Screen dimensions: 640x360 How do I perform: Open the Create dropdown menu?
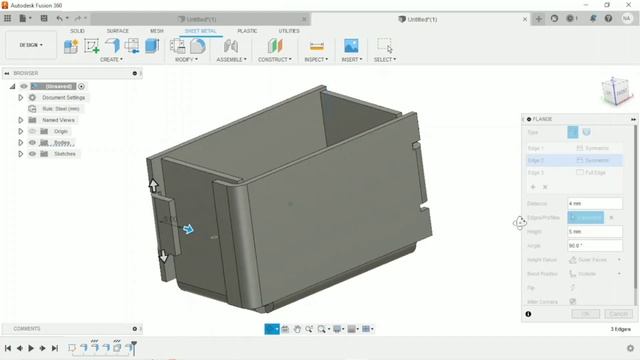pyautogui.click(x=111, y=60)
